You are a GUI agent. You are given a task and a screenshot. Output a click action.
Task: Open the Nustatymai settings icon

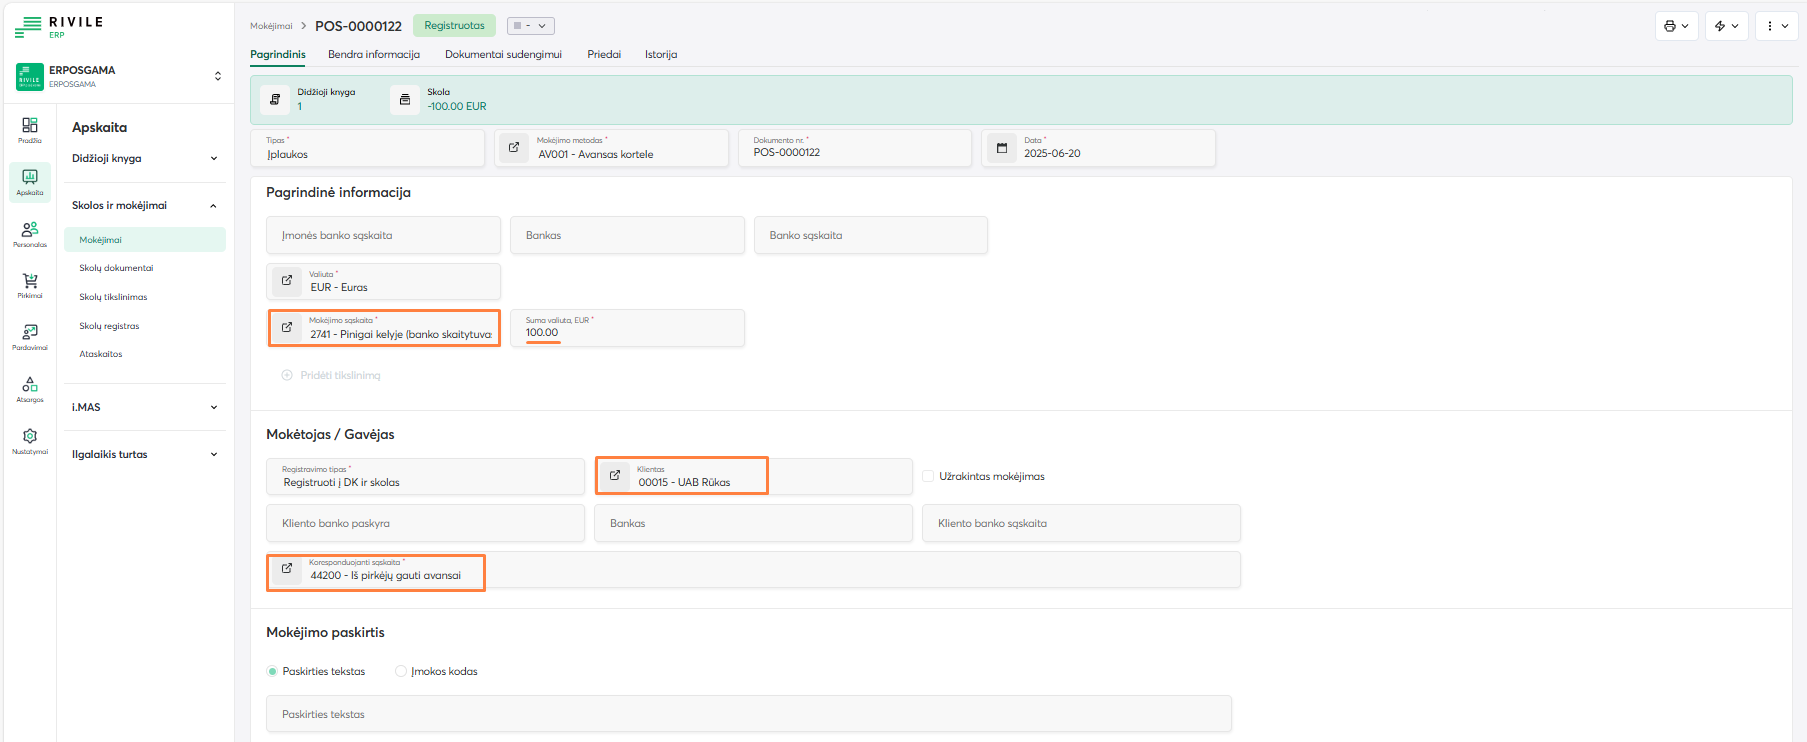(30, 438)
